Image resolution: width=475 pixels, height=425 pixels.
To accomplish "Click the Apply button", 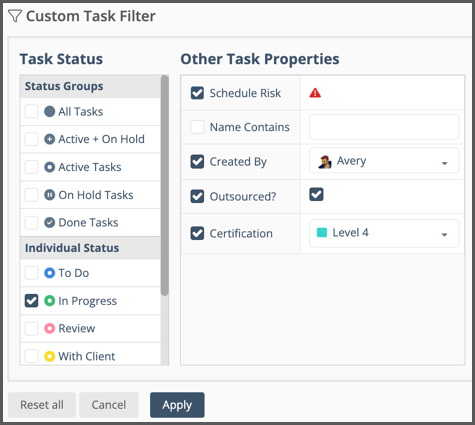I will [x=177, y=405].
